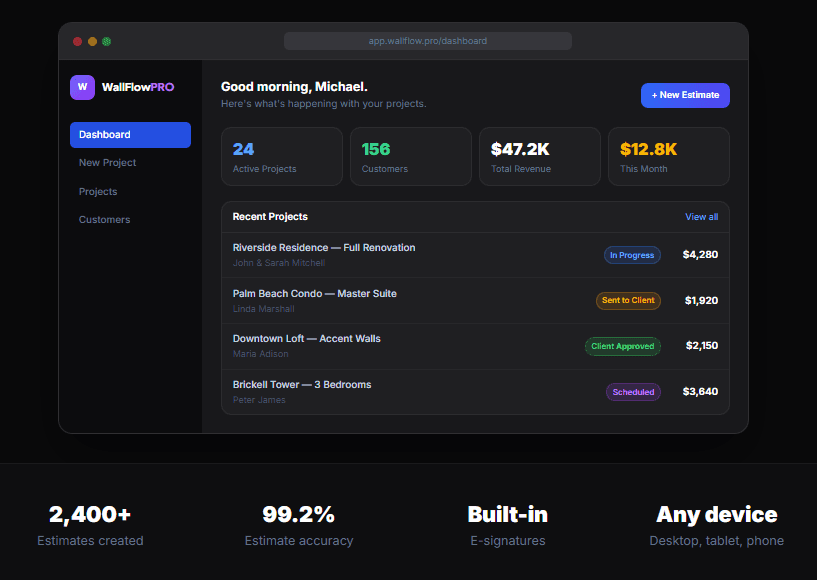Open the Dashboard sidebar item
Viewport: 817px width, 580px height.
pos(130,135)
